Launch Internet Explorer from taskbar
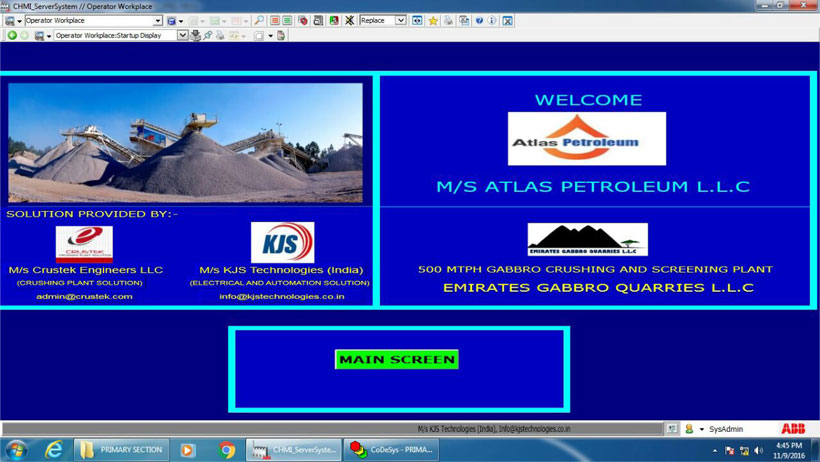Screen dimensions: 820x462 point(53,450)
